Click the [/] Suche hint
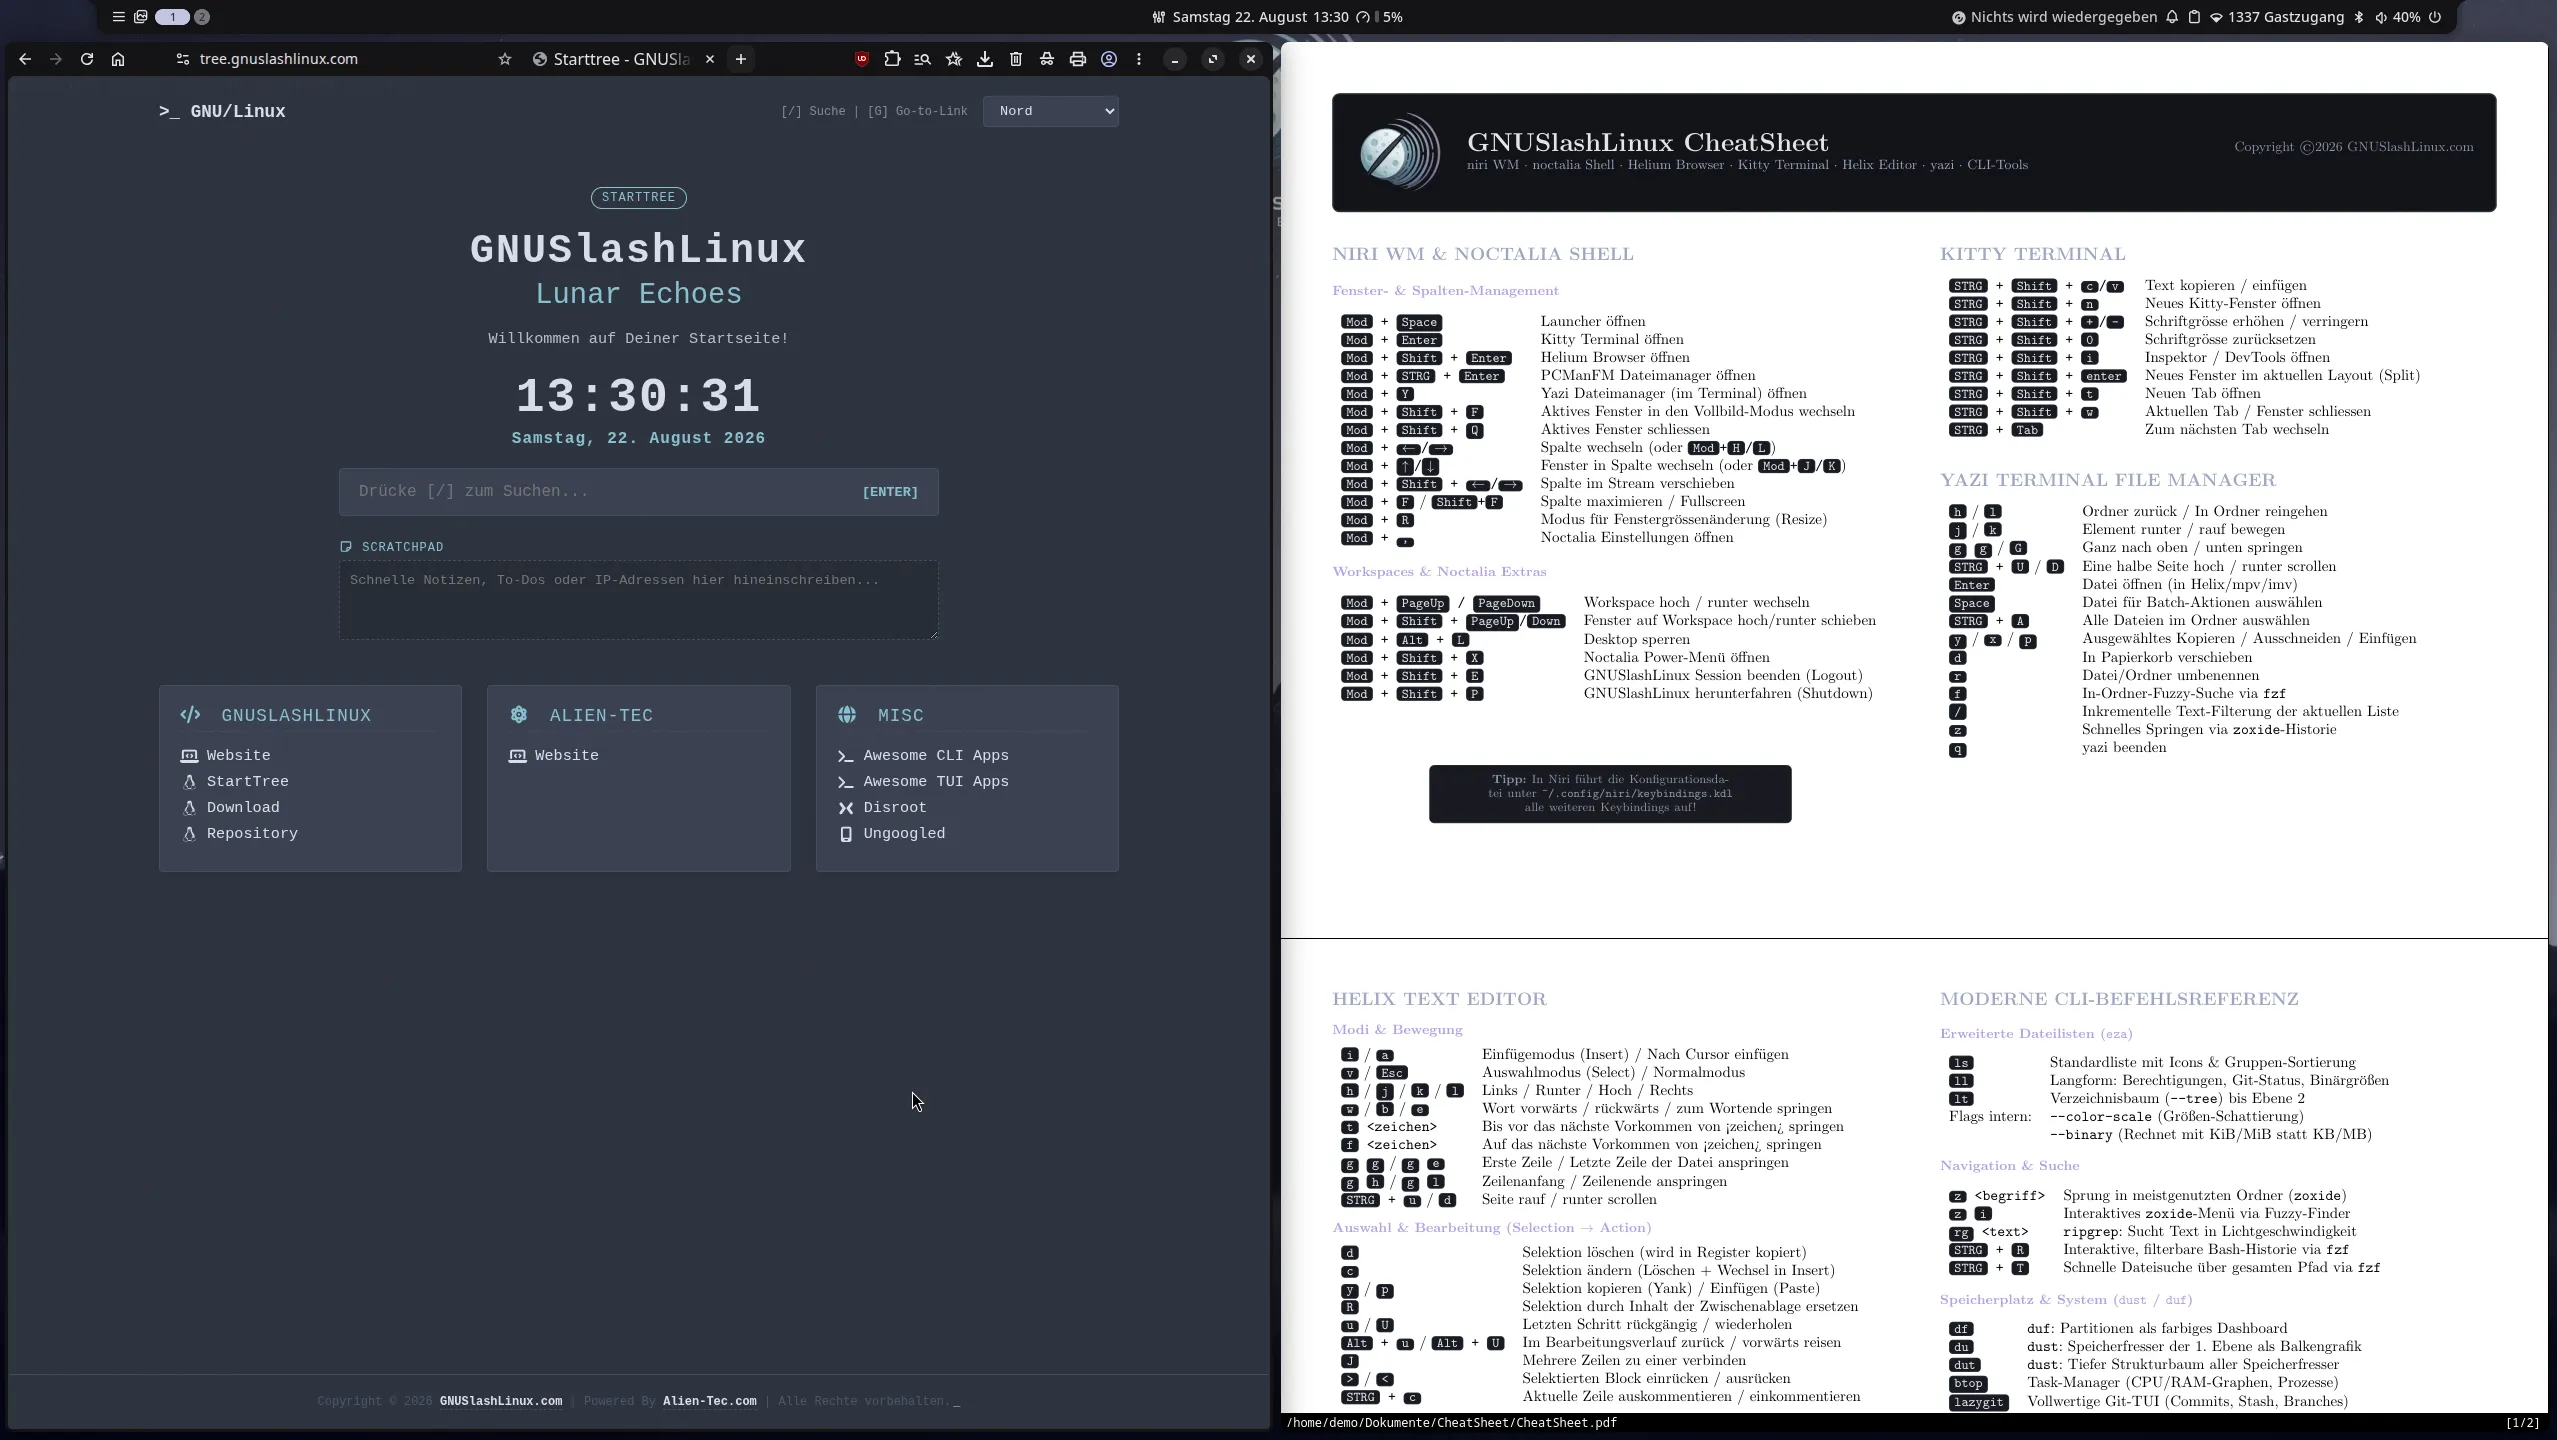The height and width of the screenshot is (1440, 2557). (x=813, y=111)
